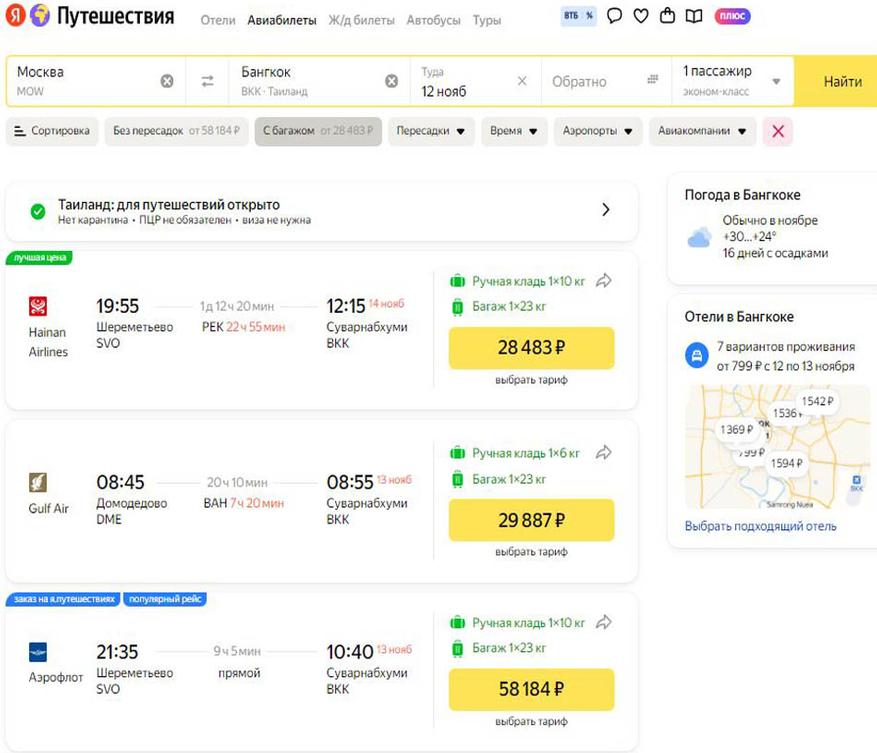Viewport: 877px width, 753px height.
Task: Open the travel guide book icon
Action: (694, 16)
